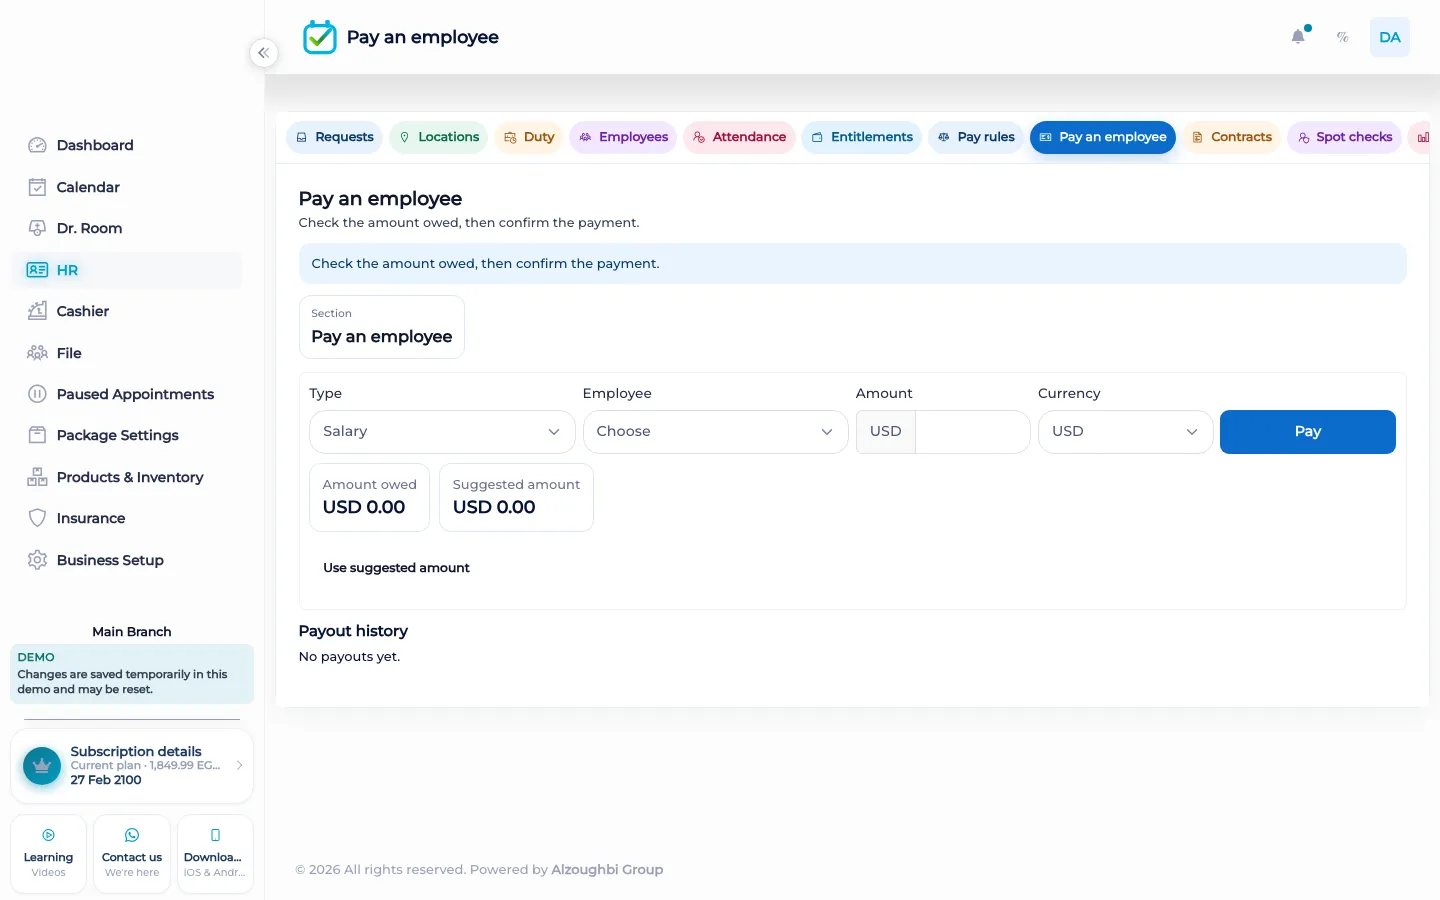Screen dimensions: 1440x900
Task: Open the Spot checks tab
Action: [1344, 137]
